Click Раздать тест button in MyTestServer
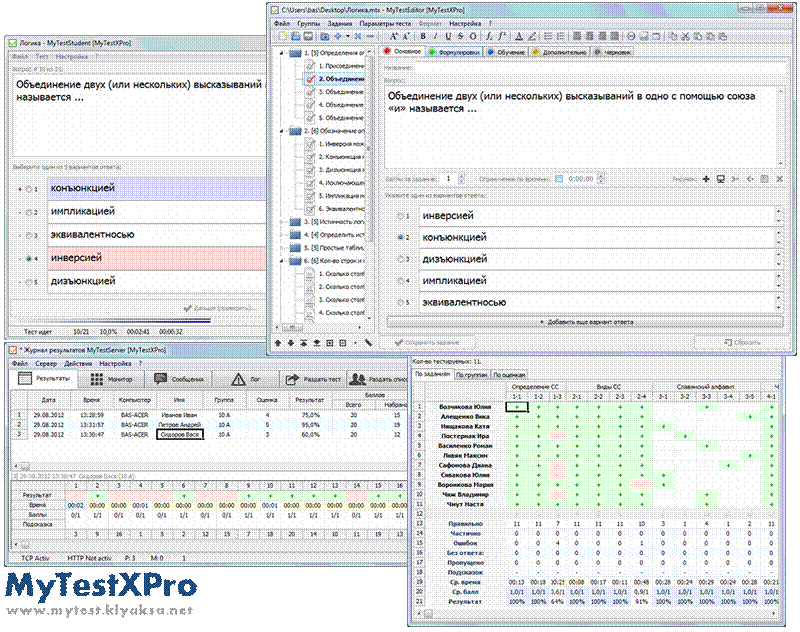The height and width of the screenshot is (632, 800). click(314, 379)
